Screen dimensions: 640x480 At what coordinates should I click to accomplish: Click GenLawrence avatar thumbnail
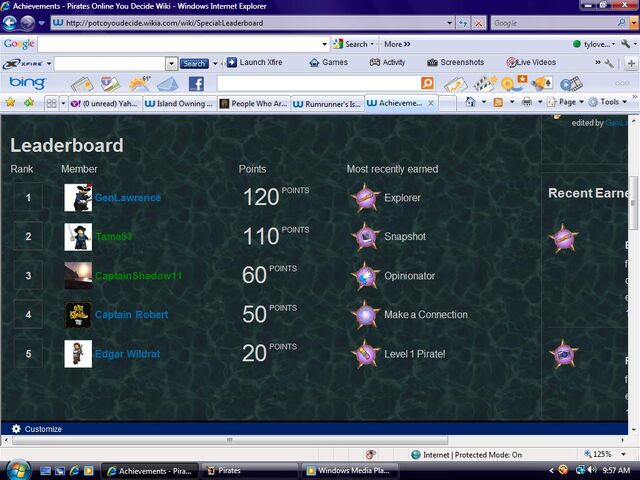point(78,198)
